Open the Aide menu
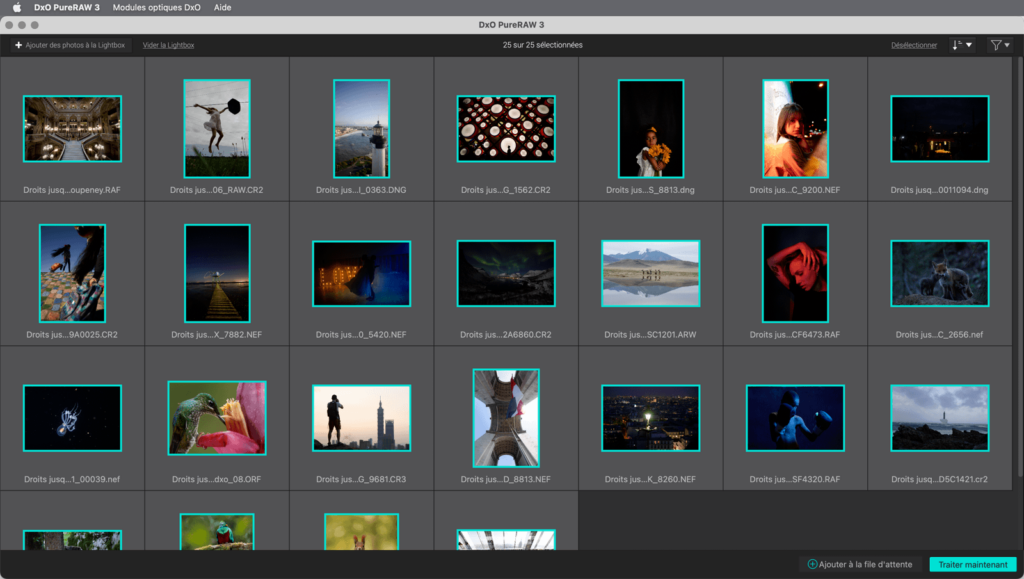This screenshot has height=579, width=1024. [x=223, y=8]
